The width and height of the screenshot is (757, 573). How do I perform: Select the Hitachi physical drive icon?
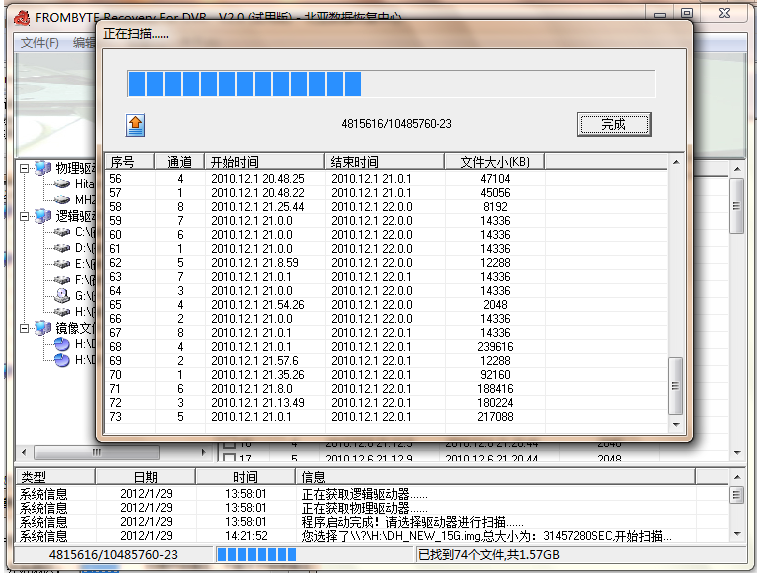(62, 184)
